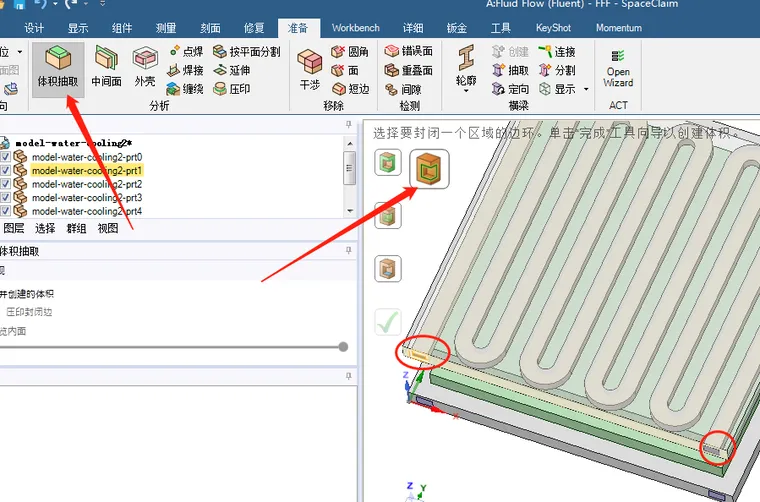This screenshot has width=760, height=502.
Task: Select the 短边 short edges tool
Action: (x=351, y=89)
